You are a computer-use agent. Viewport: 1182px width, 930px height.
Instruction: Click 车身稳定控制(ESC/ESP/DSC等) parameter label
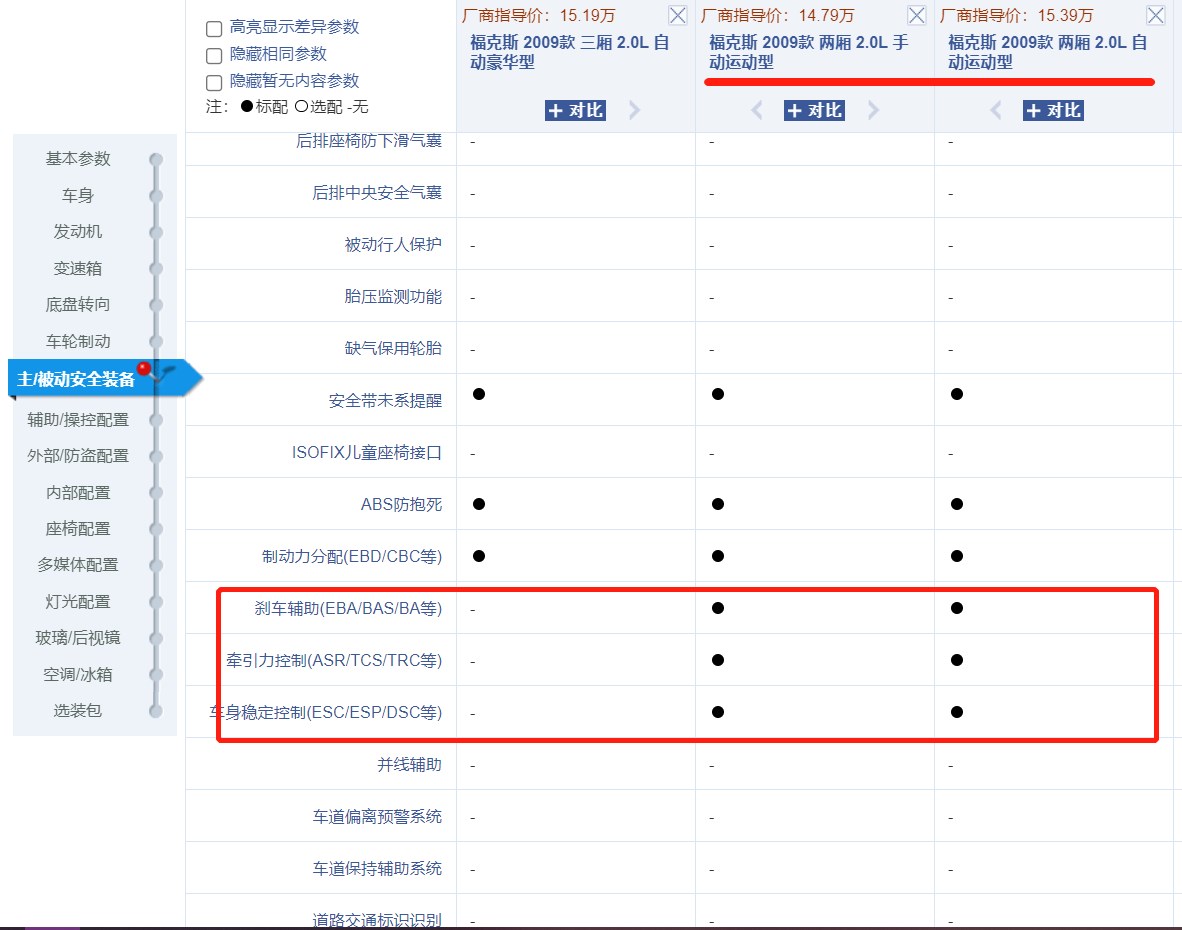click(x=326, y=713)
